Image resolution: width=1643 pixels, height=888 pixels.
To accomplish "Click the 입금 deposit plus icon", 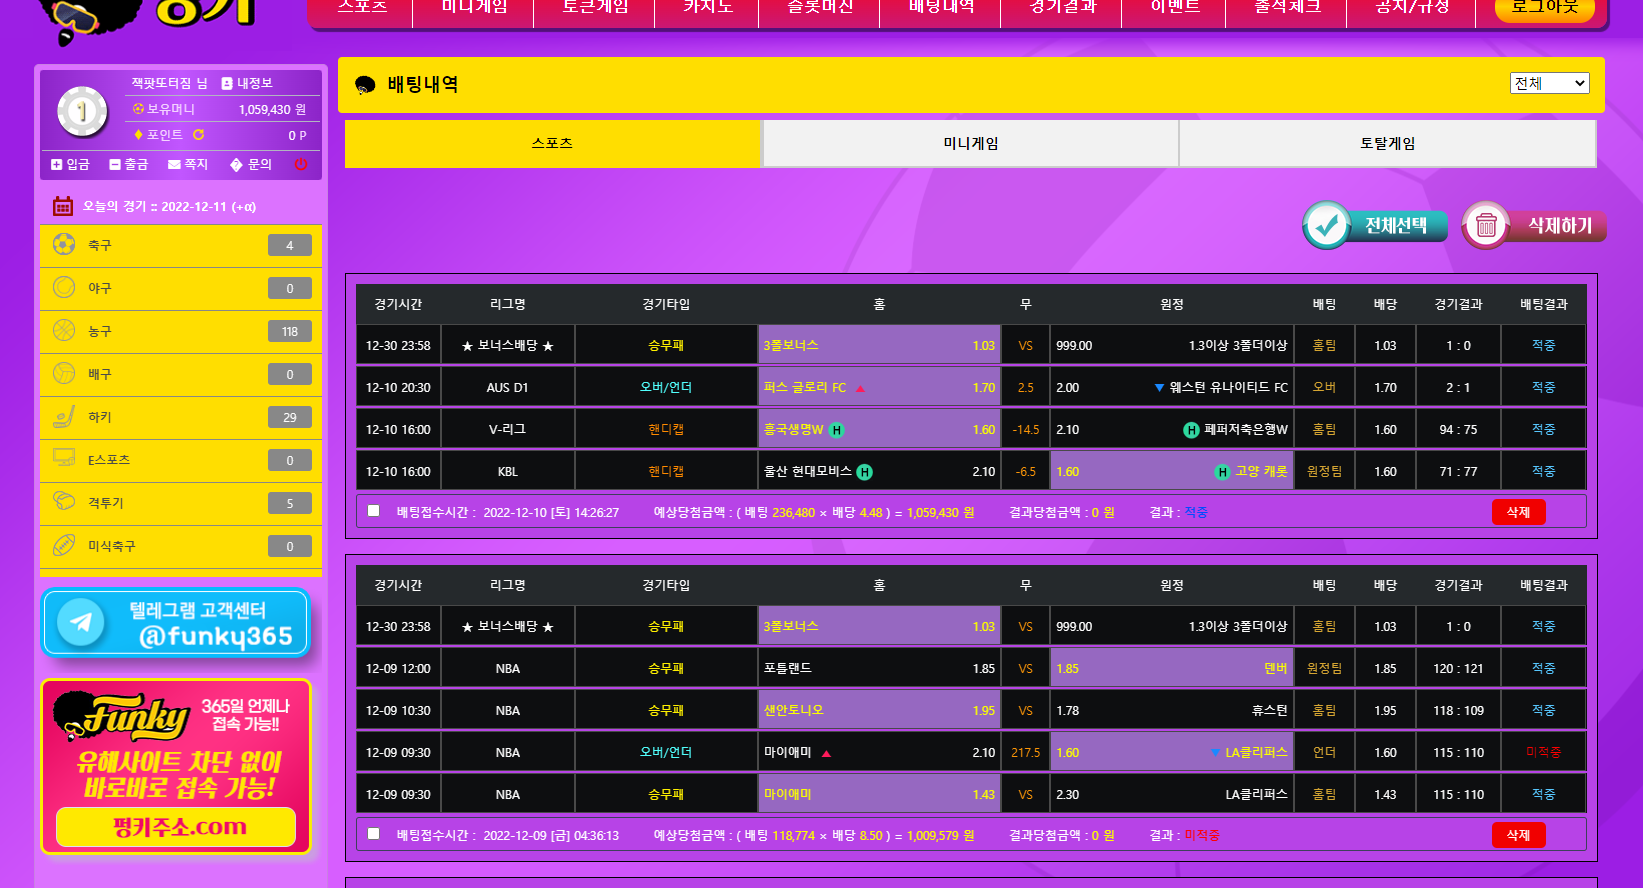I will pyautogui.click(x=57, y=164).
